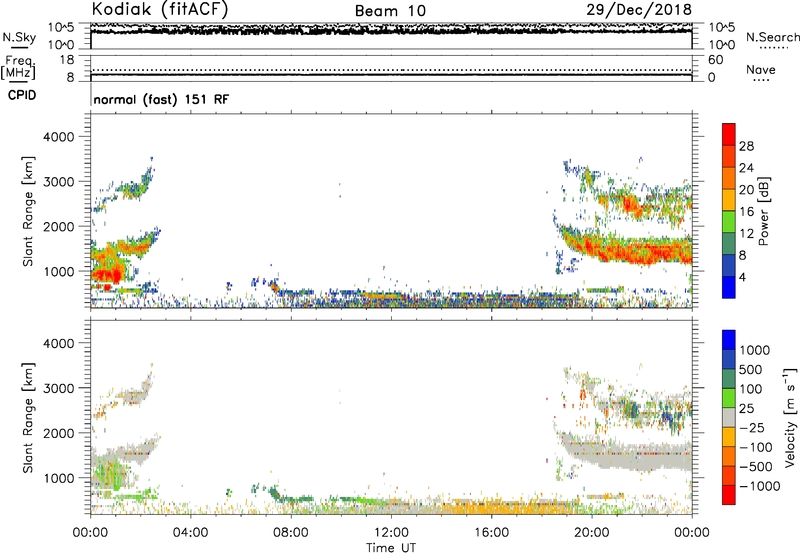Image resolution: width=800 pixels, height=554 pixels.
Task: Click the "04:00" time tick label
Action: point(190,533)
